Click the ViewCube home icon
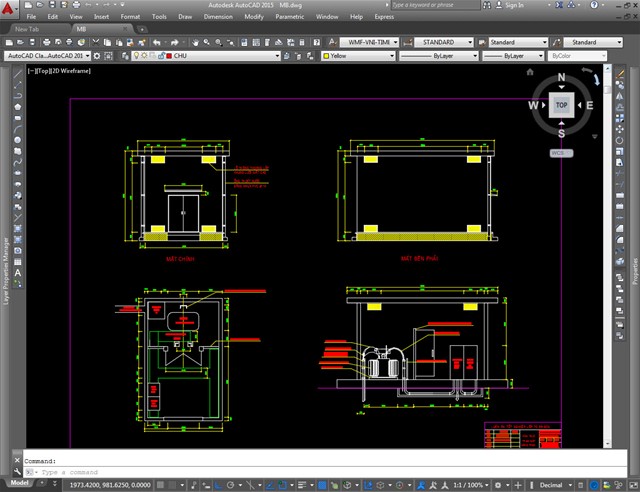The image size is (640, 492). (530, 72)
